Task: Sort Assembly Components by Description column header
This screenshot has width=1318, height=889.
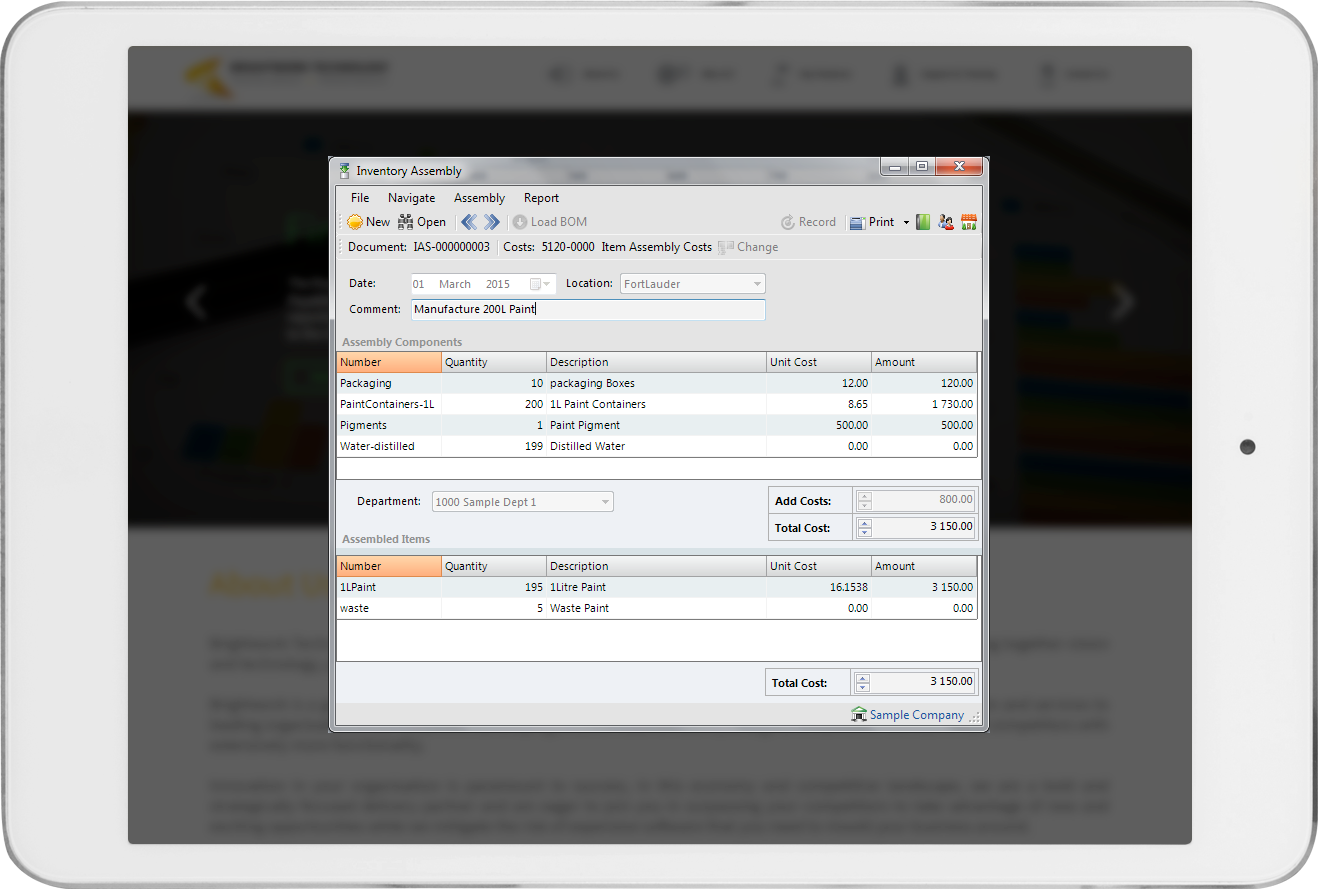Action: (655, 362)
